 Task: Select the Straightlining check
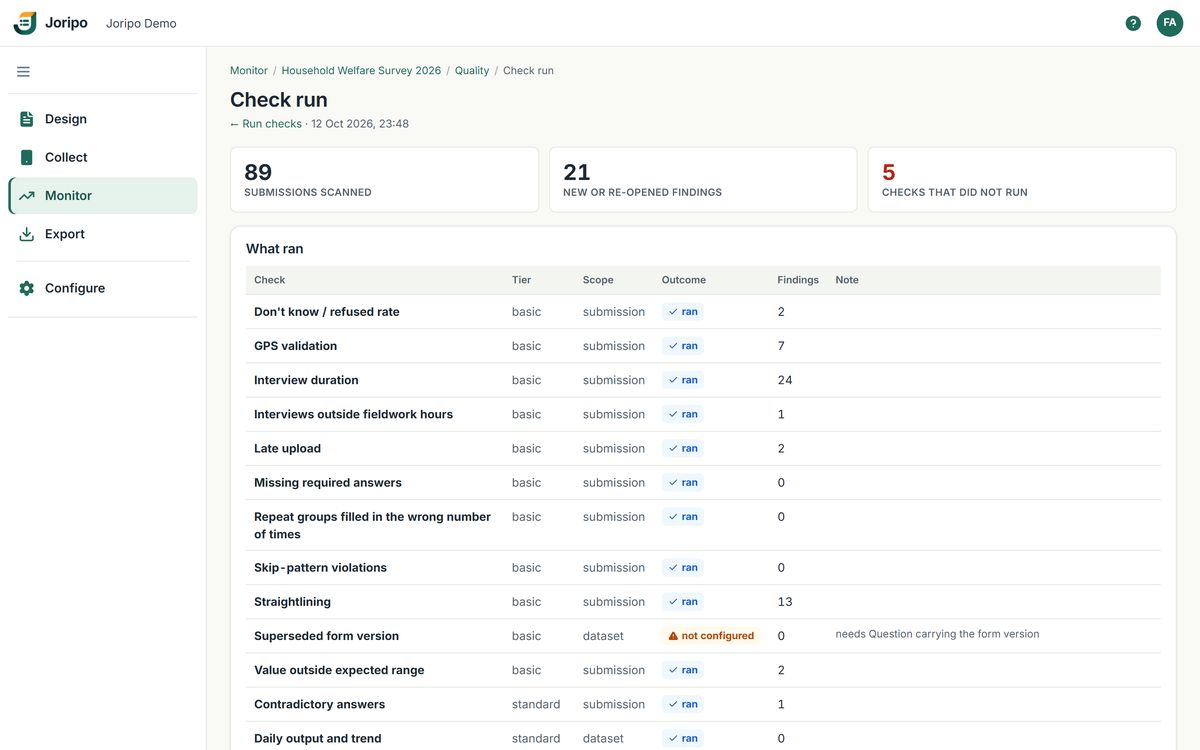(293, 601)
